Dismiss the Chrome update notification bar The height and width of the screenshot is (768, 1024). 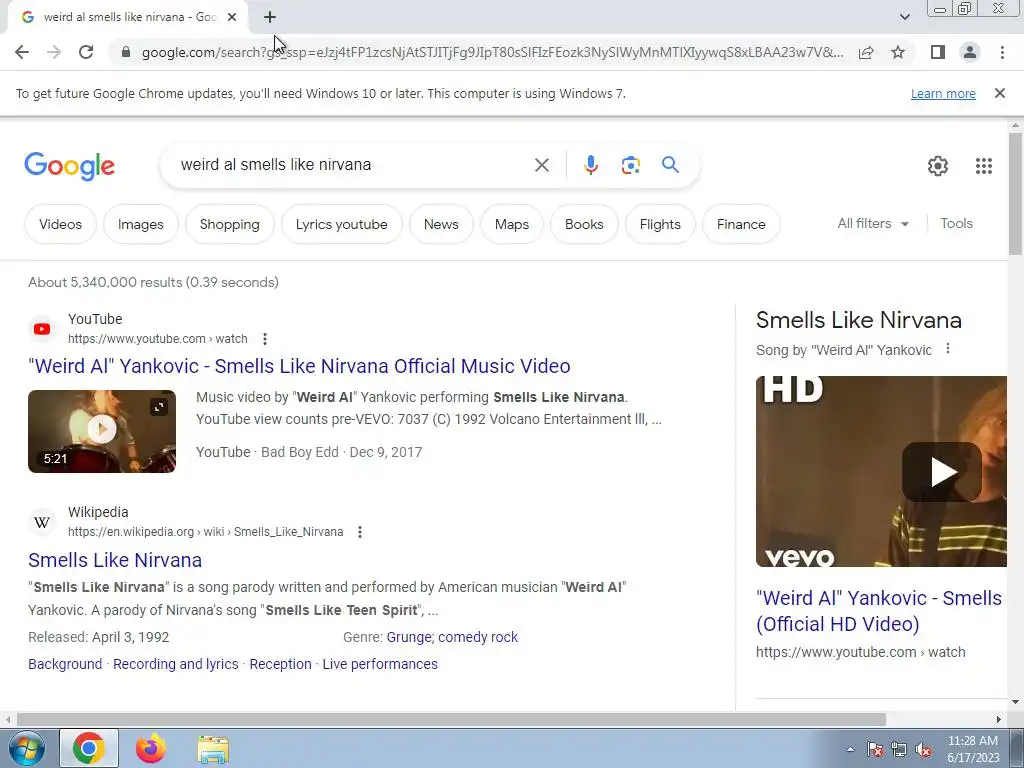[999, 93]
